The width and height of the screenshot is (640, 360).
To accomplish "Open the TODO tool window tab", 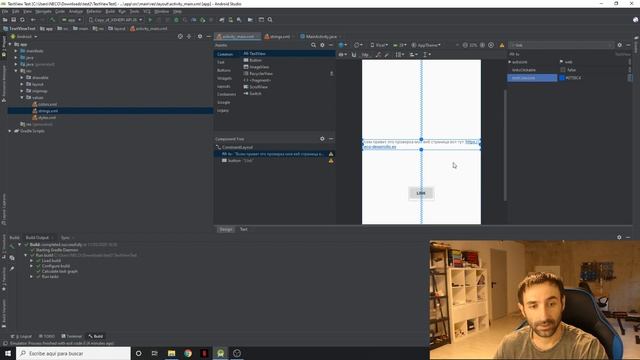I will (x=47, y=336).
